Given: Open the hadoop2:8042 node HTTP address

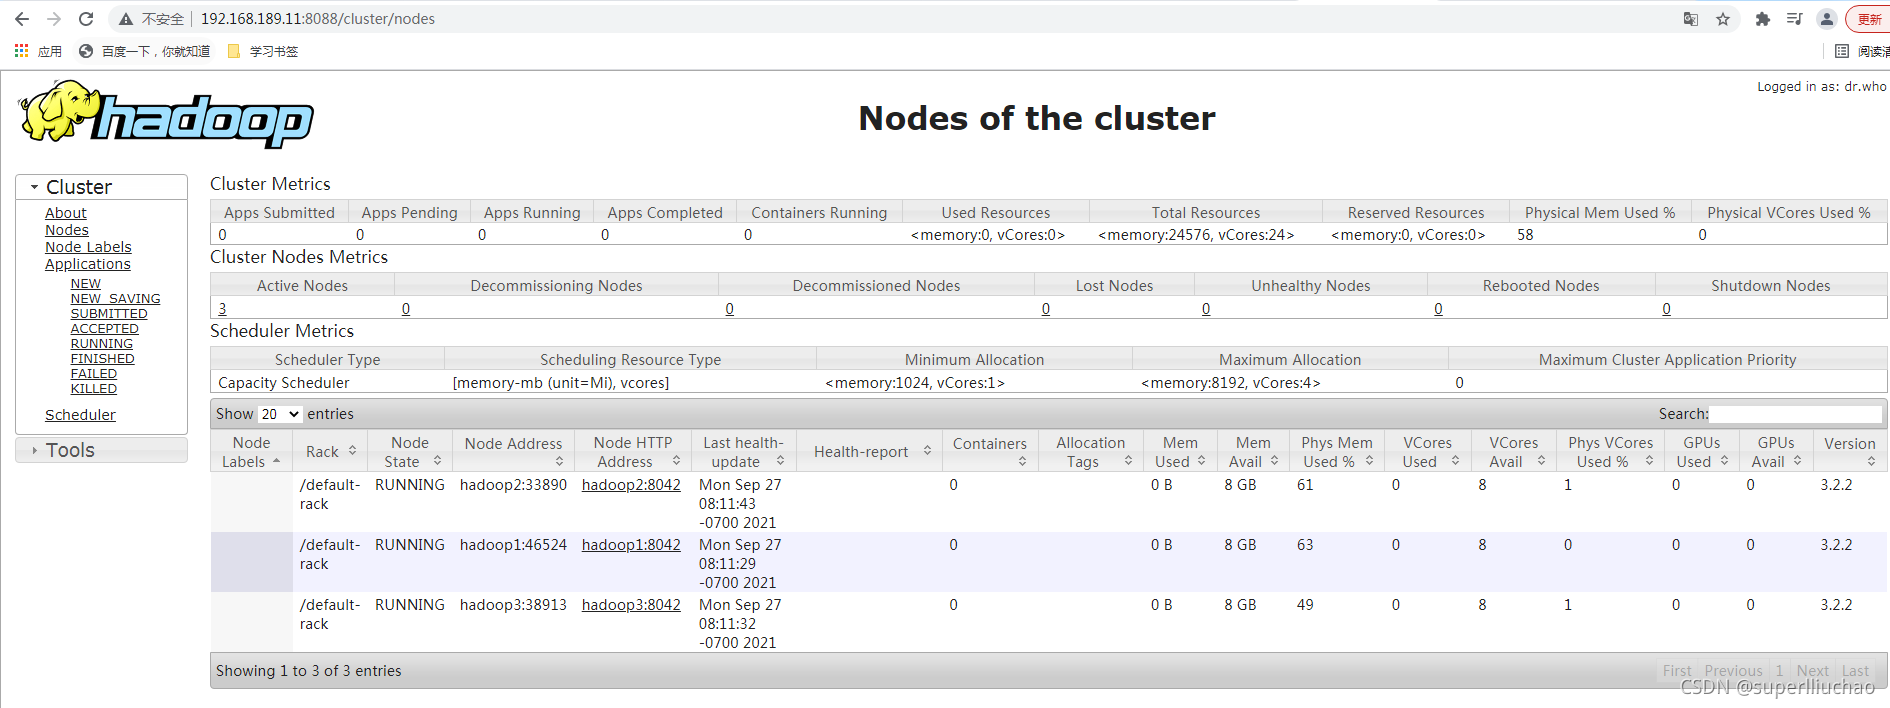Looking at the screenshot, I should (x=631, y=485).
